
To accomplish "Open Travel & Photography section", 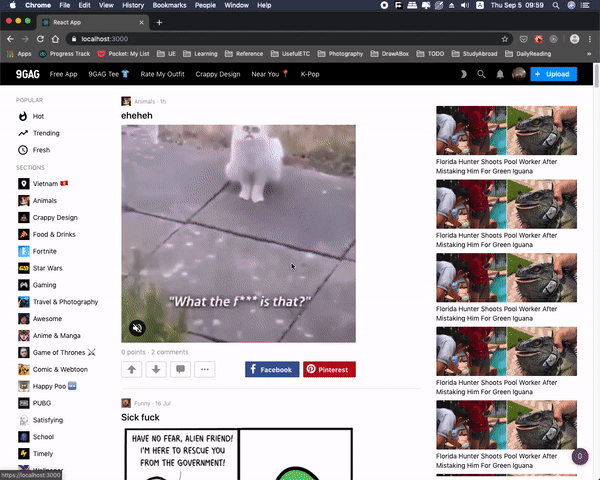I will [58, 302].
